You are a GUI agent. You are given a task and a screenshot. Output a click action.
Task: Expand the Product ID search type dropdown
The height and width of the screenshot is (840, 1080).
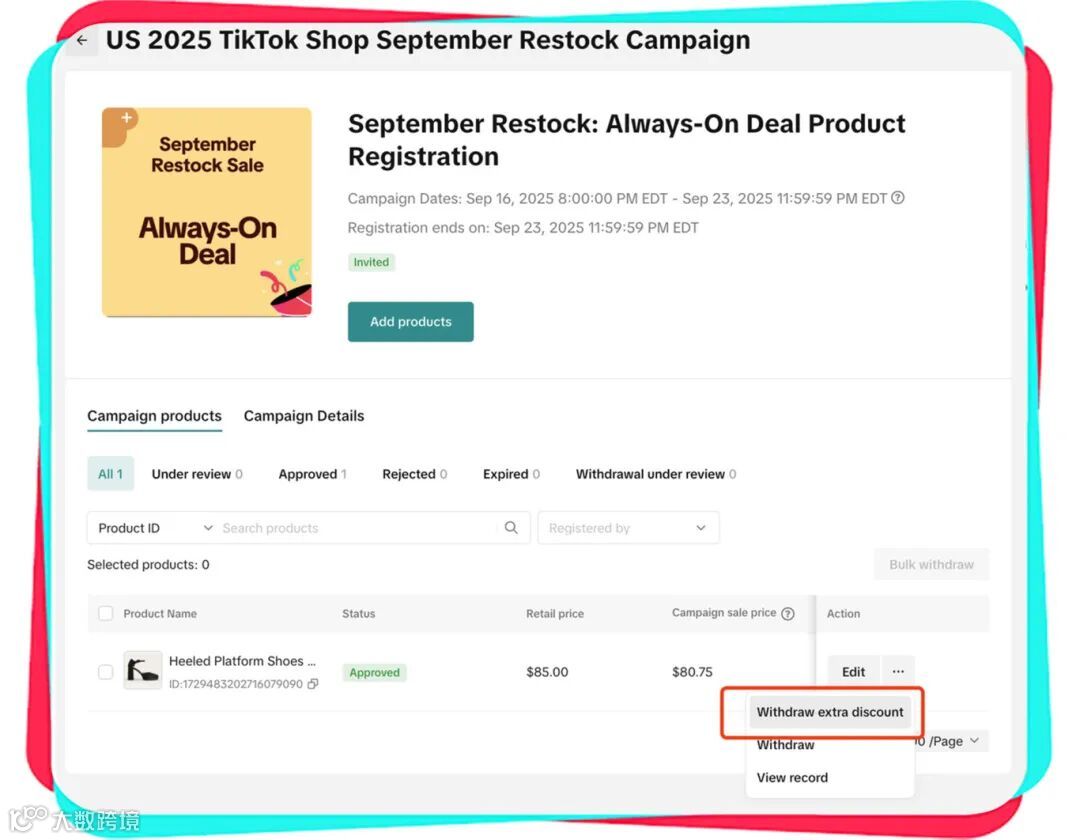pyautogui.click(x=154, y=528)
